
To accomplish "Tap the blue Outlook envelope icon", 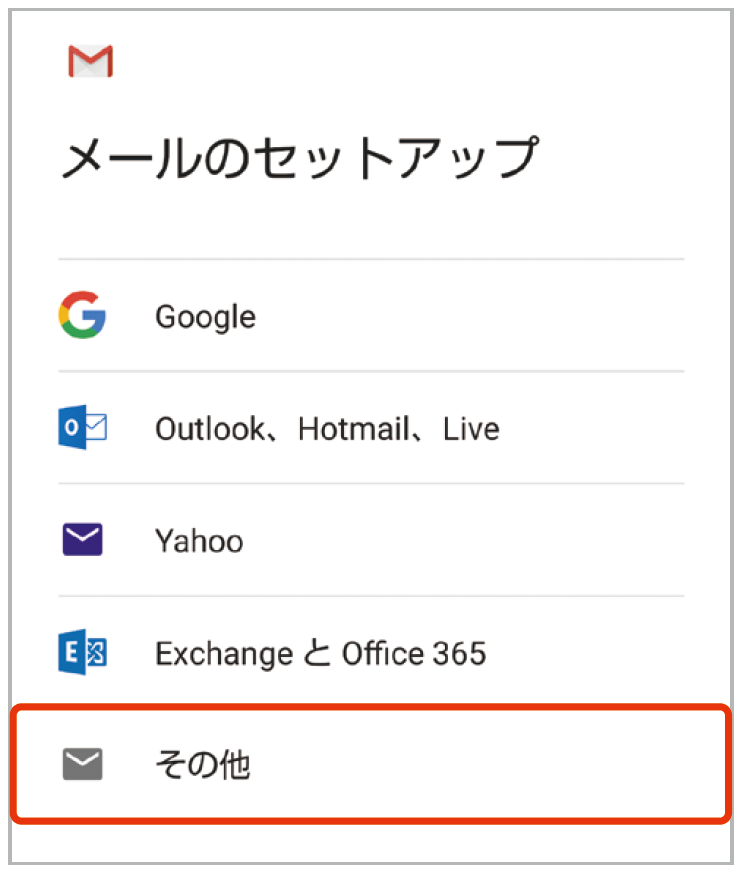I will [x=83, y=427].
